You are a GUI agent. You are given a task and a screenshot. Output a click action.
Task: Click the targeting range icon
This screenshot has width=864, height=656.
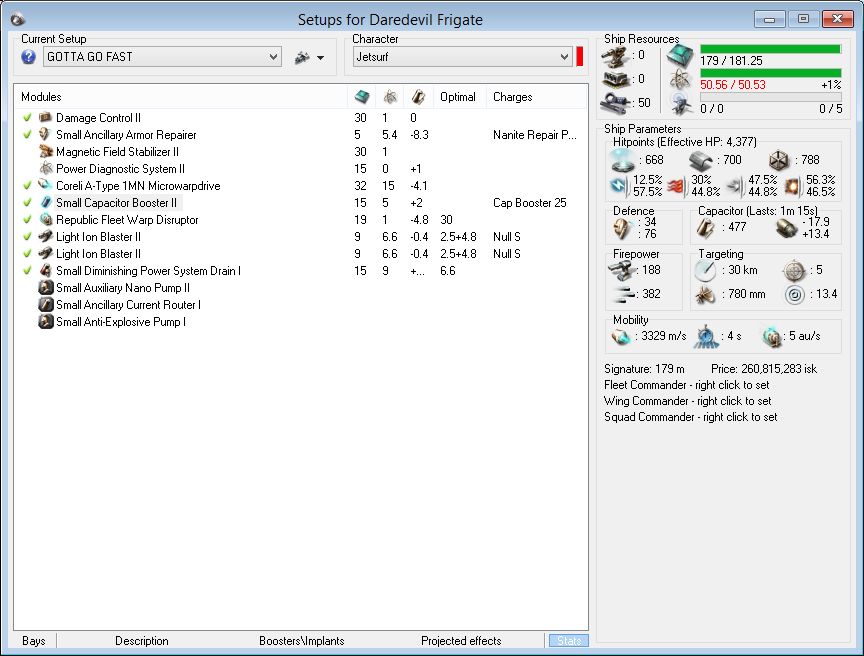click(x=705, y=270)
